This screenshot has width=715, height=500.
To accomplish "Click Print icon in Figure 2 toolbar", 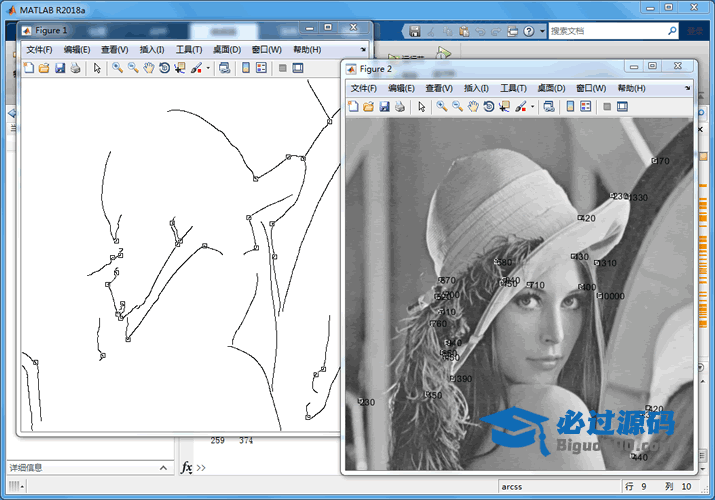I will click(x=400, y=107).
